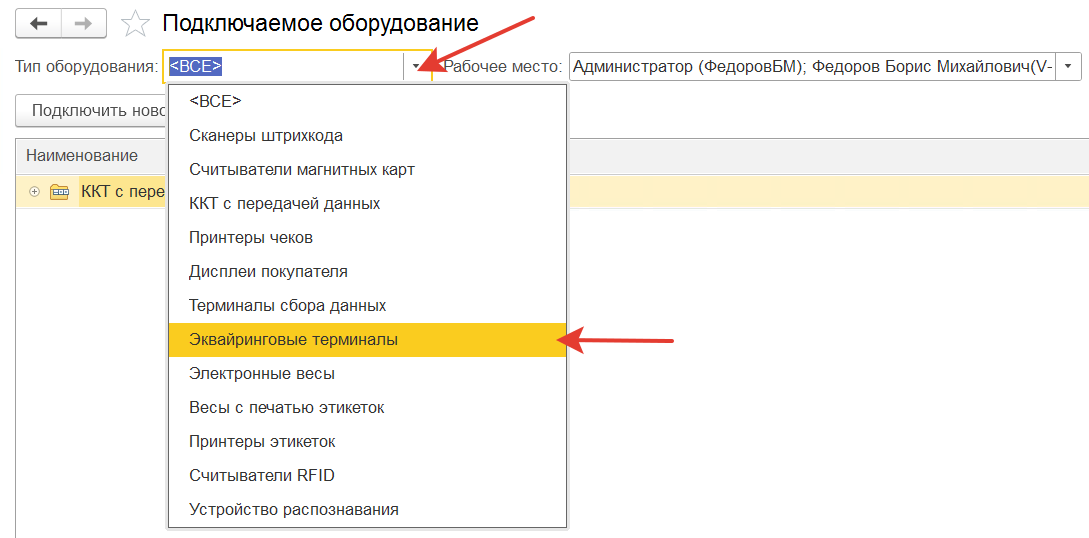Screen dimensions: 1089x538
Task: Click the Рабочее место field with Администратор
Action: 812,67
